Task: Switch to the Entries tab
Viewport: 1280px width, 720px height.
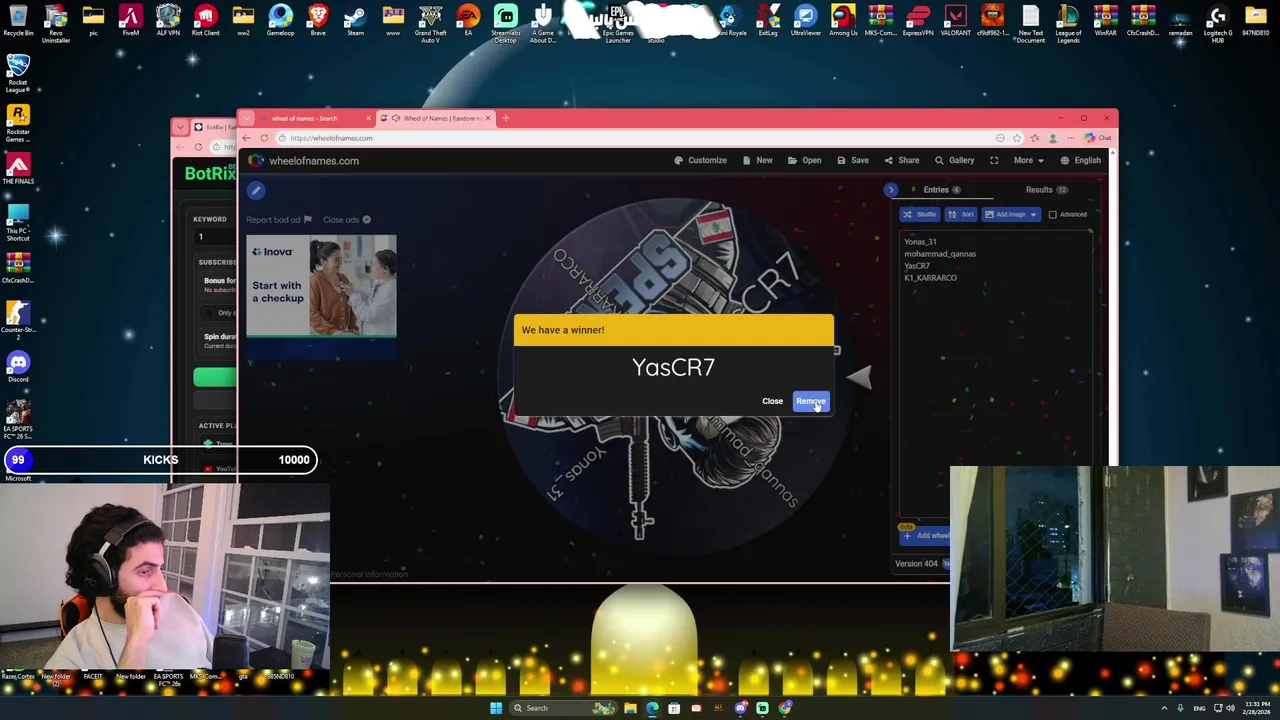Action: coord(940,189)
